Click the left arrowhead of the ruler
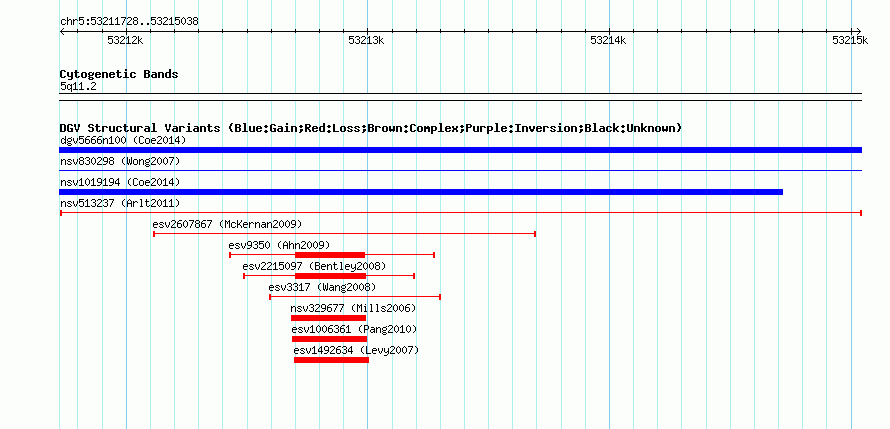890x429 pixels. (x=62, y=31)
